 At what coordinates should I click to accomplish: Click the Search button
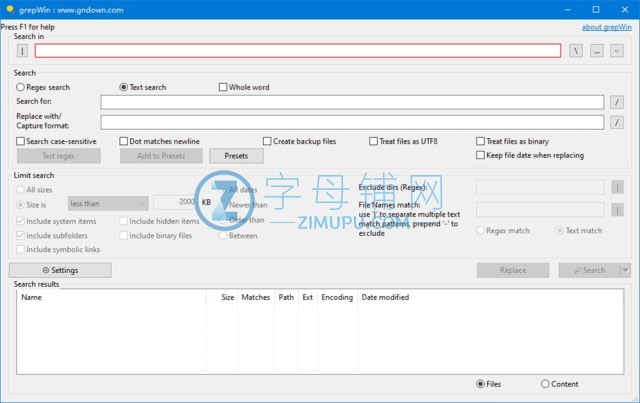[x=589, y=270]
